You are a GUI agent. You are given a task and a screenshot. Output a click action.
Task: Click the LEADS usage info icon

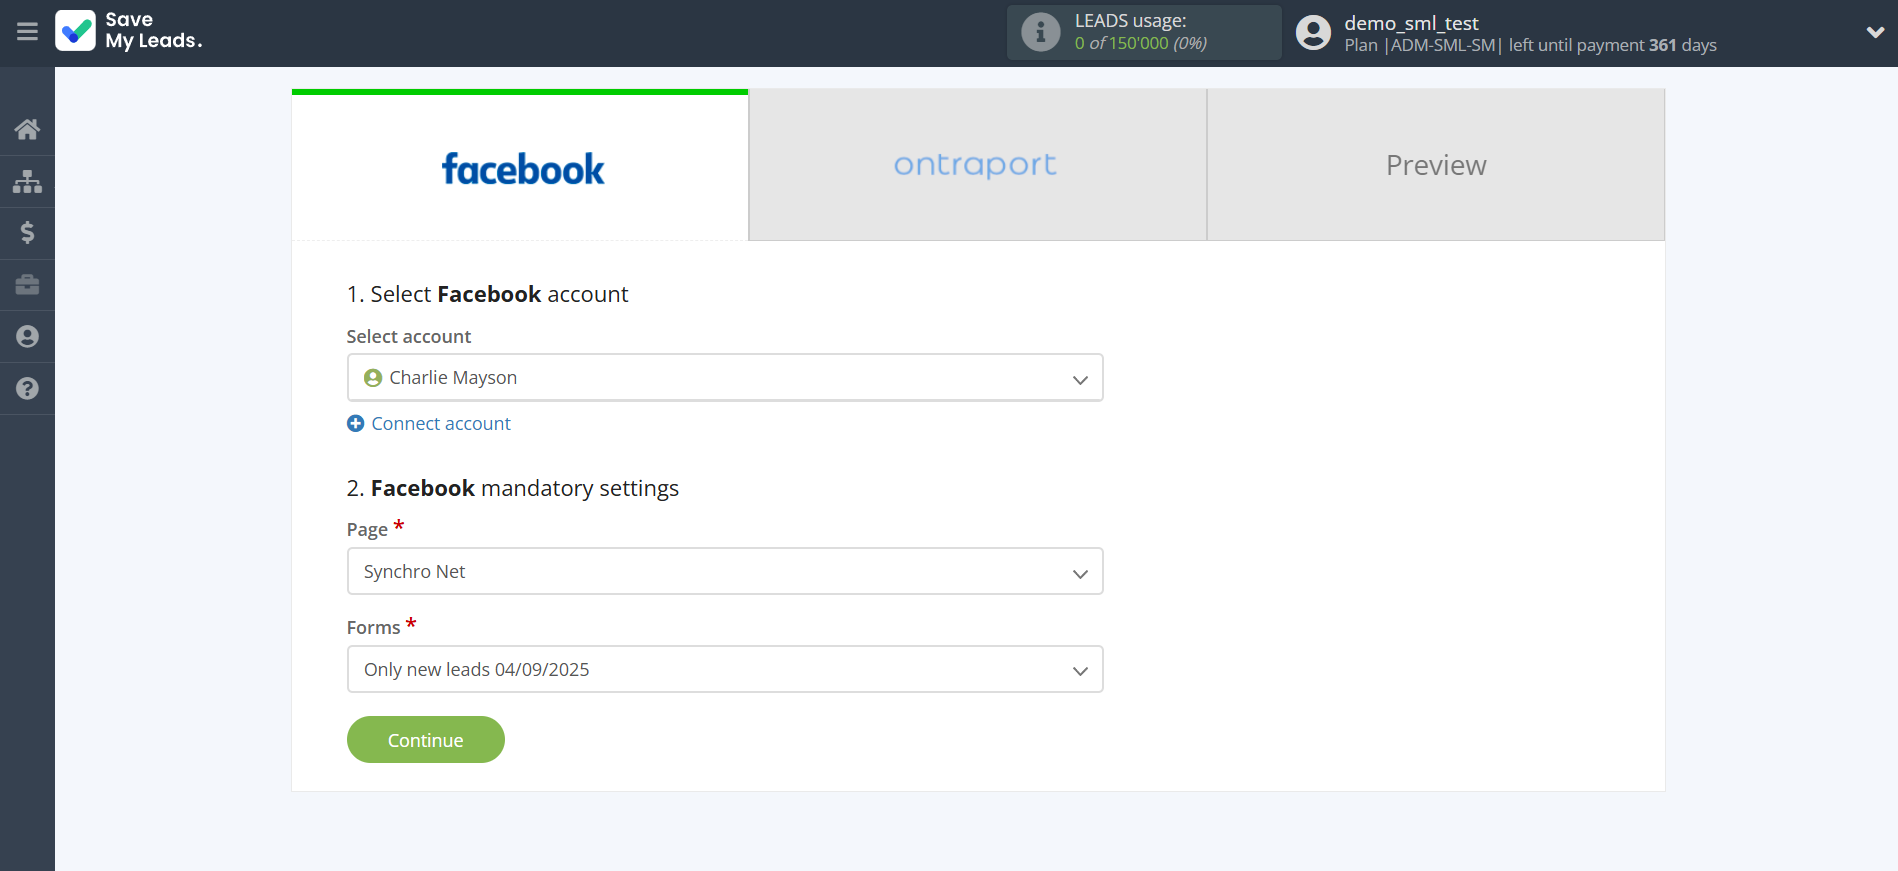1040,33
